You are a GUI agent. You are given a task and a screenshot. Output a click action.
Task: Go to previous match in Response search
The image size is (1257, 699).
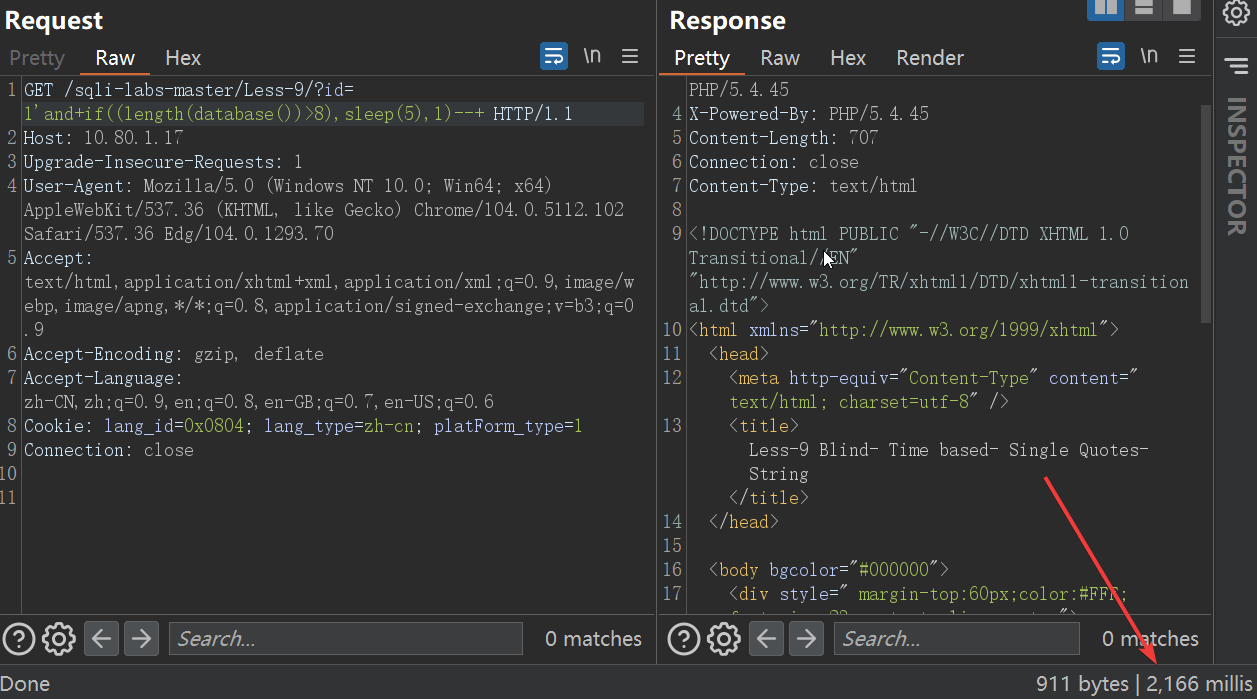[x=767, y=638]
